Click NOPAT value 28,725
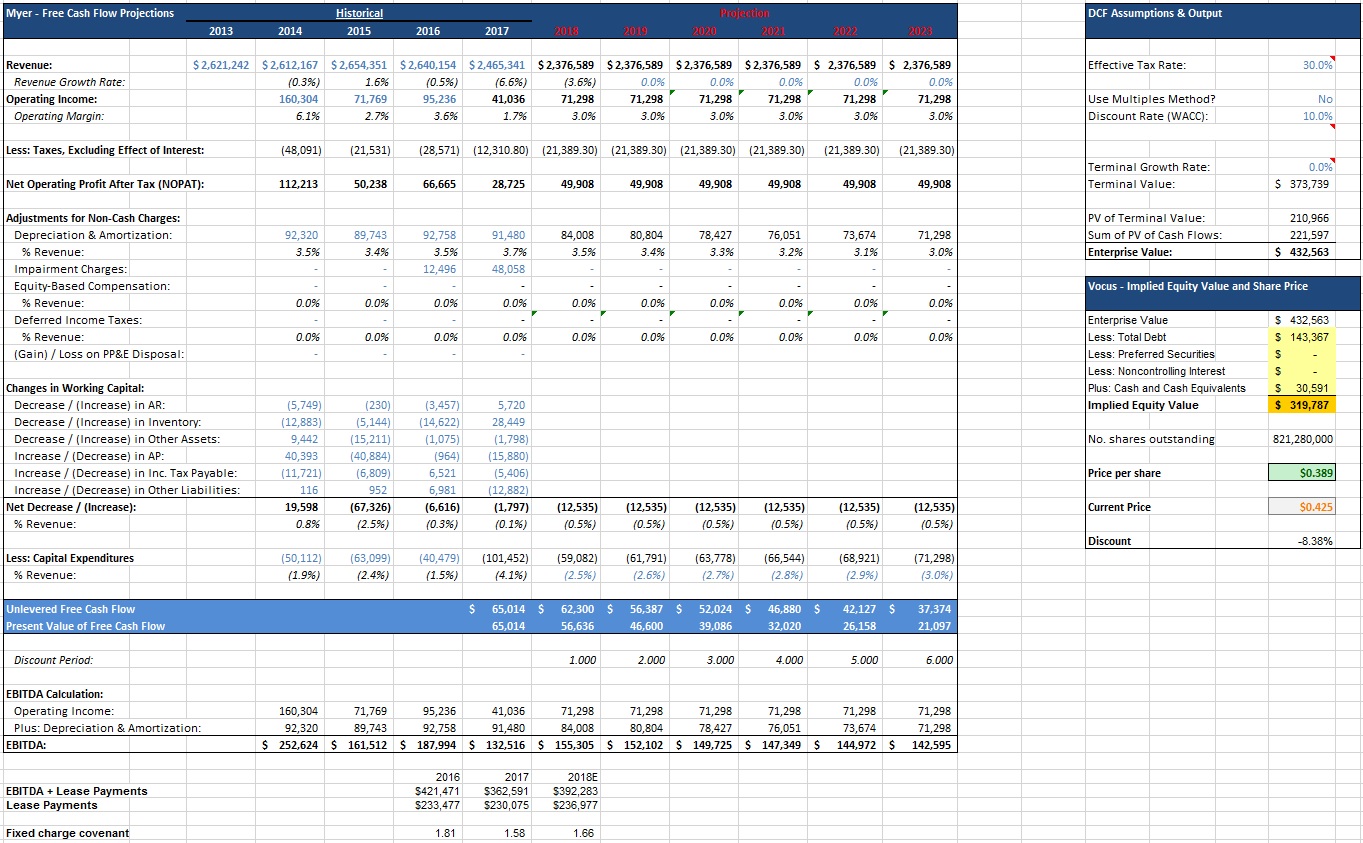Screen dimensions: 1363x843 coord(509,184)
